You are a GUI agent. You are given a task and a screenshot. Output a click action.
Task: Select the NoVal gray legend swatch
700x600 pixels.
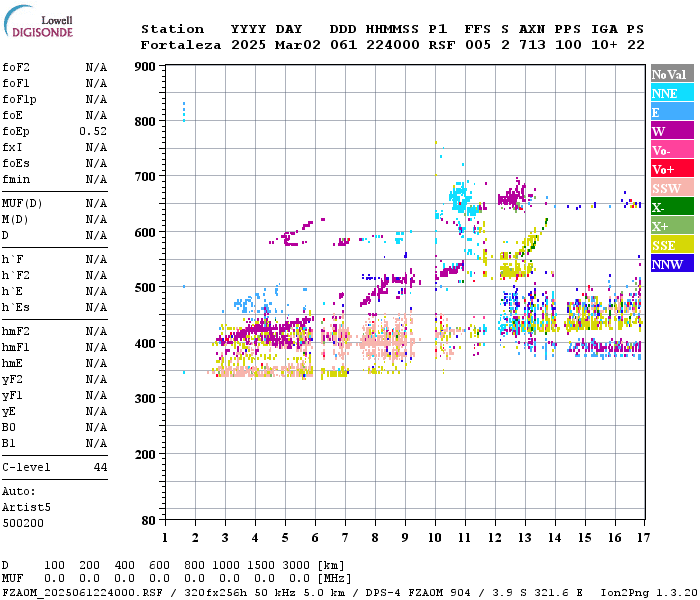pyautogui.click(x=672, y=74)
